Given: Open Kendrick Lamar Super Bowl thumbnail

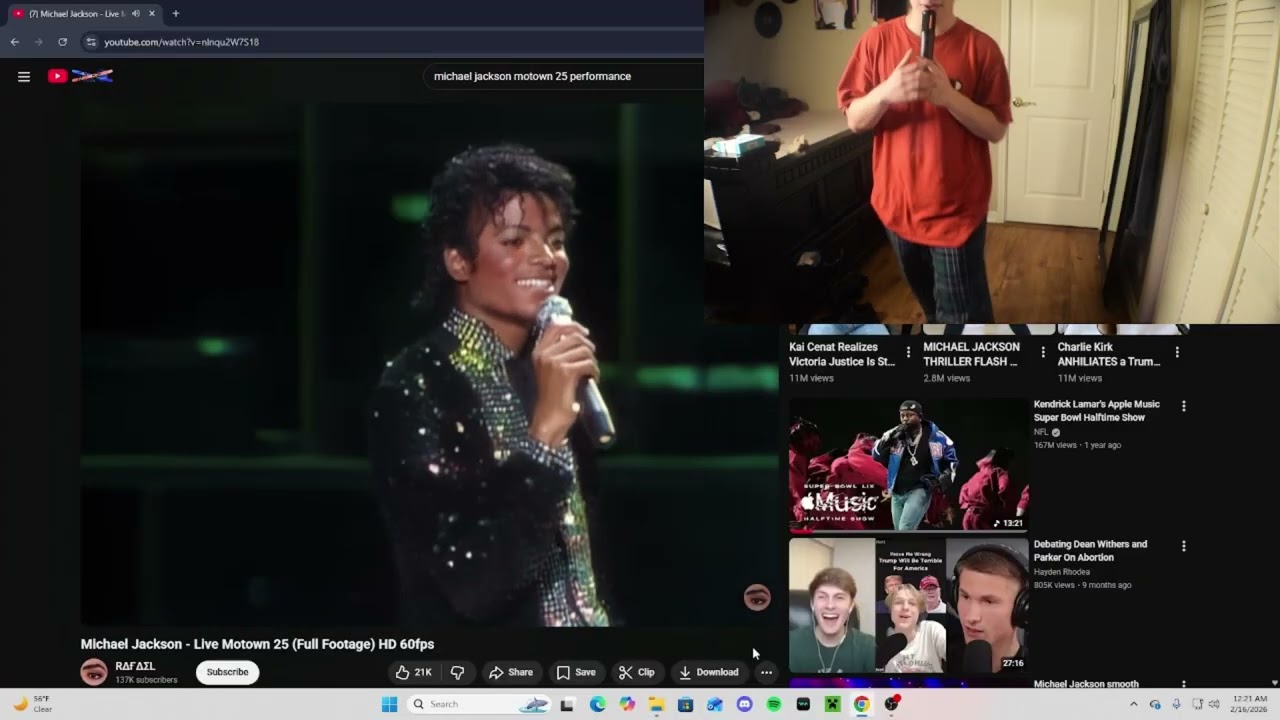Looking at the screenshot, I should tap(908, 465).
